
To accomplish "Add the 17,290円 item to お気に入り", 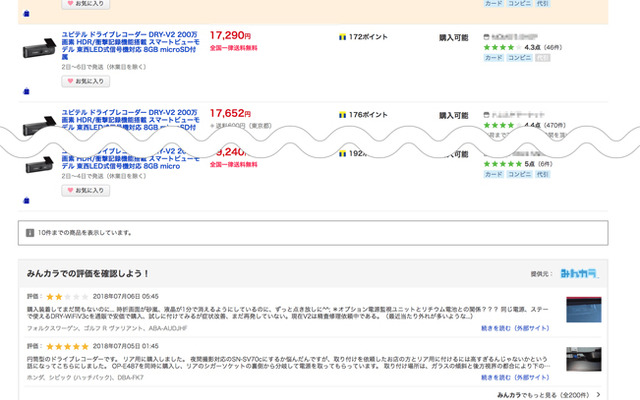I will (86, 81).
